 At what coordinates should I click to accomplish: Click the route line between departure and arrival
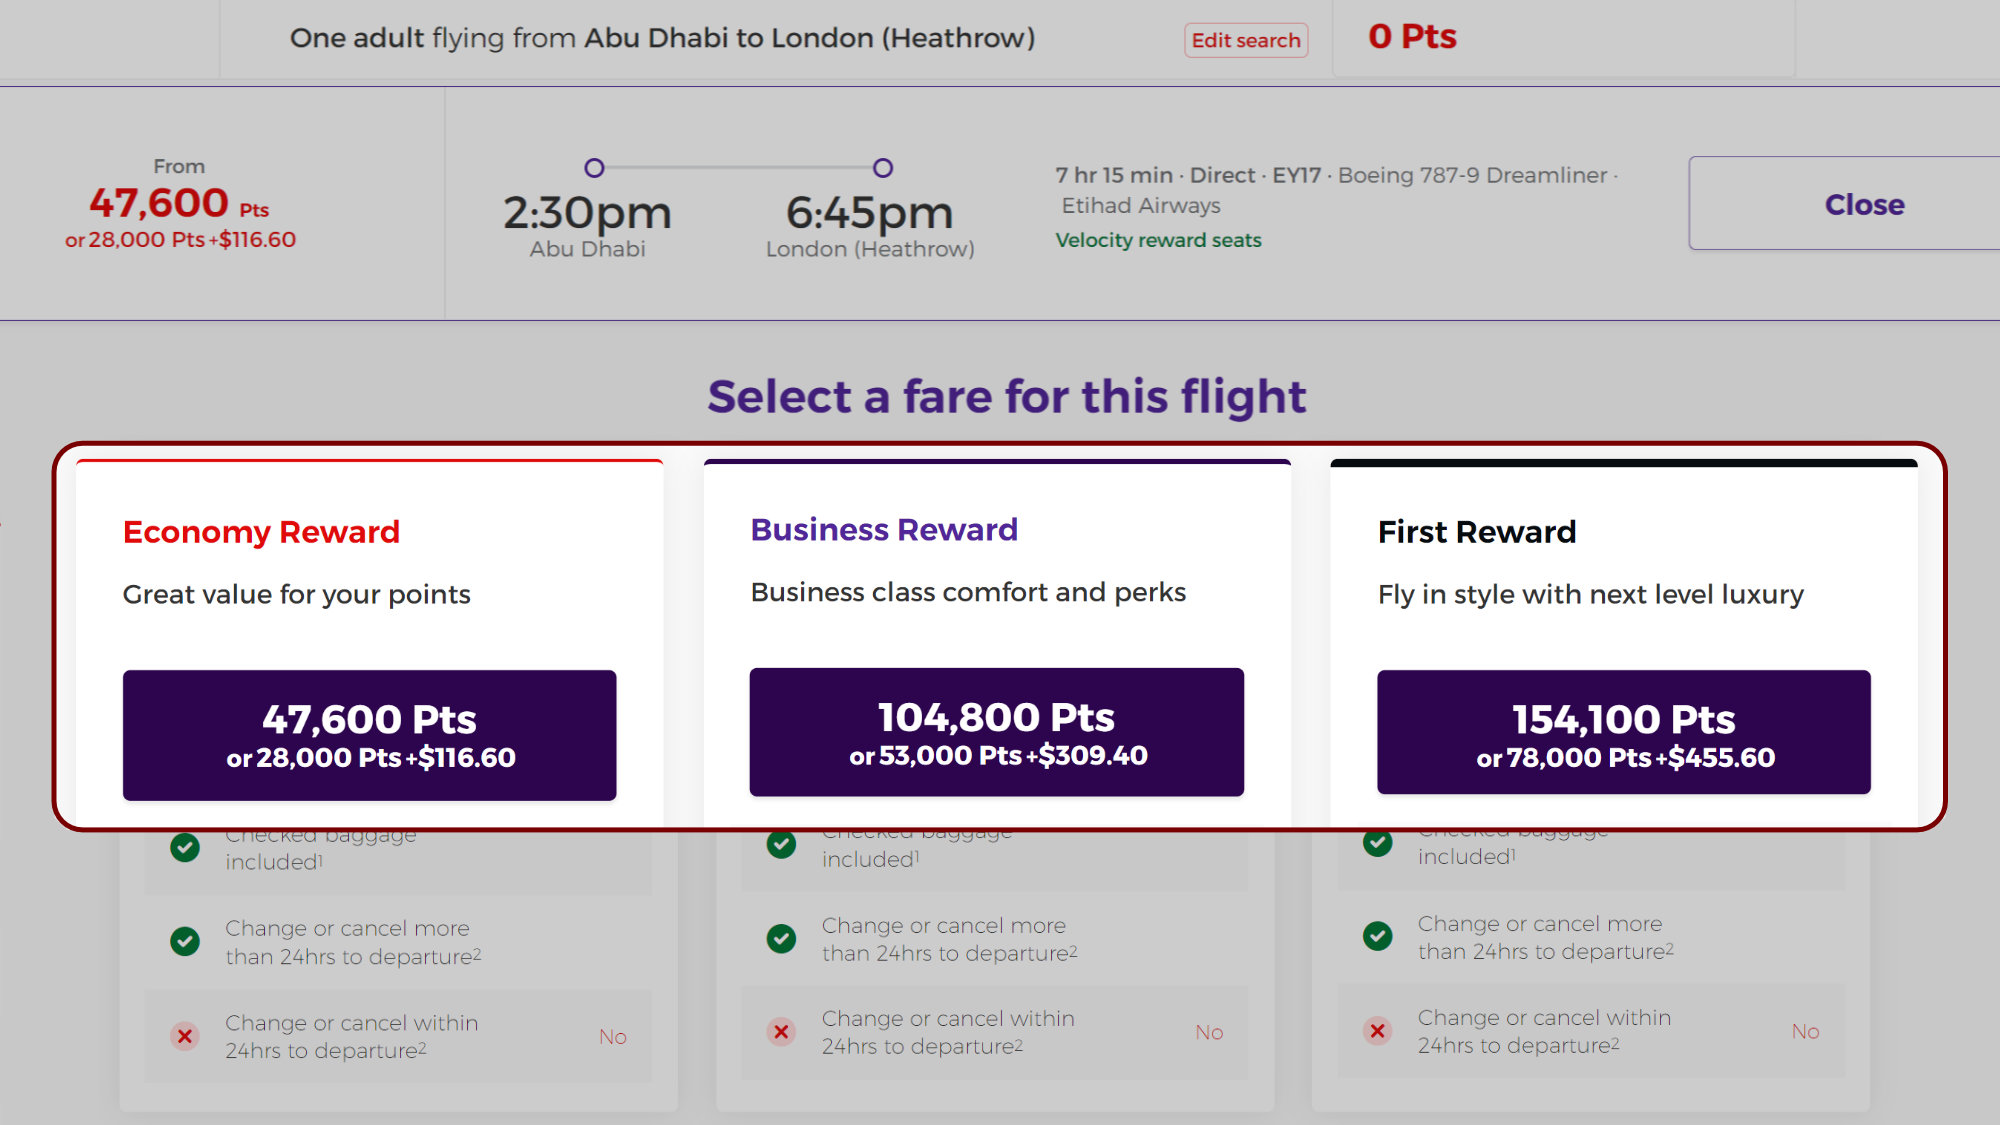click(738, 170)
